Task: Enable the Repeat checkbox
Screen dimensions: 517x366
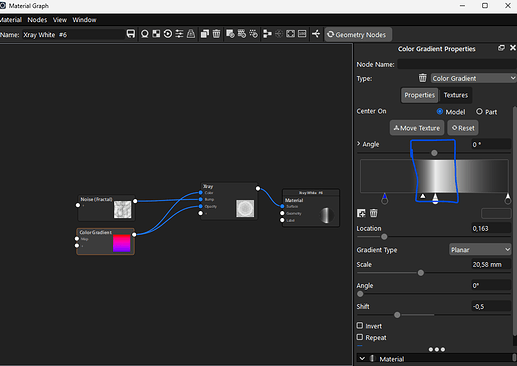Action: [x=360, y=337]
